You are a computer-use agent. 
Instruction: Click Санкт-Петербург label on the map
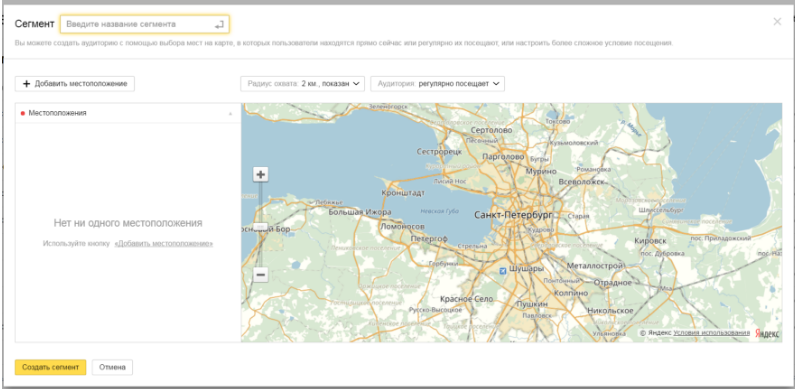tap(514, 215)
